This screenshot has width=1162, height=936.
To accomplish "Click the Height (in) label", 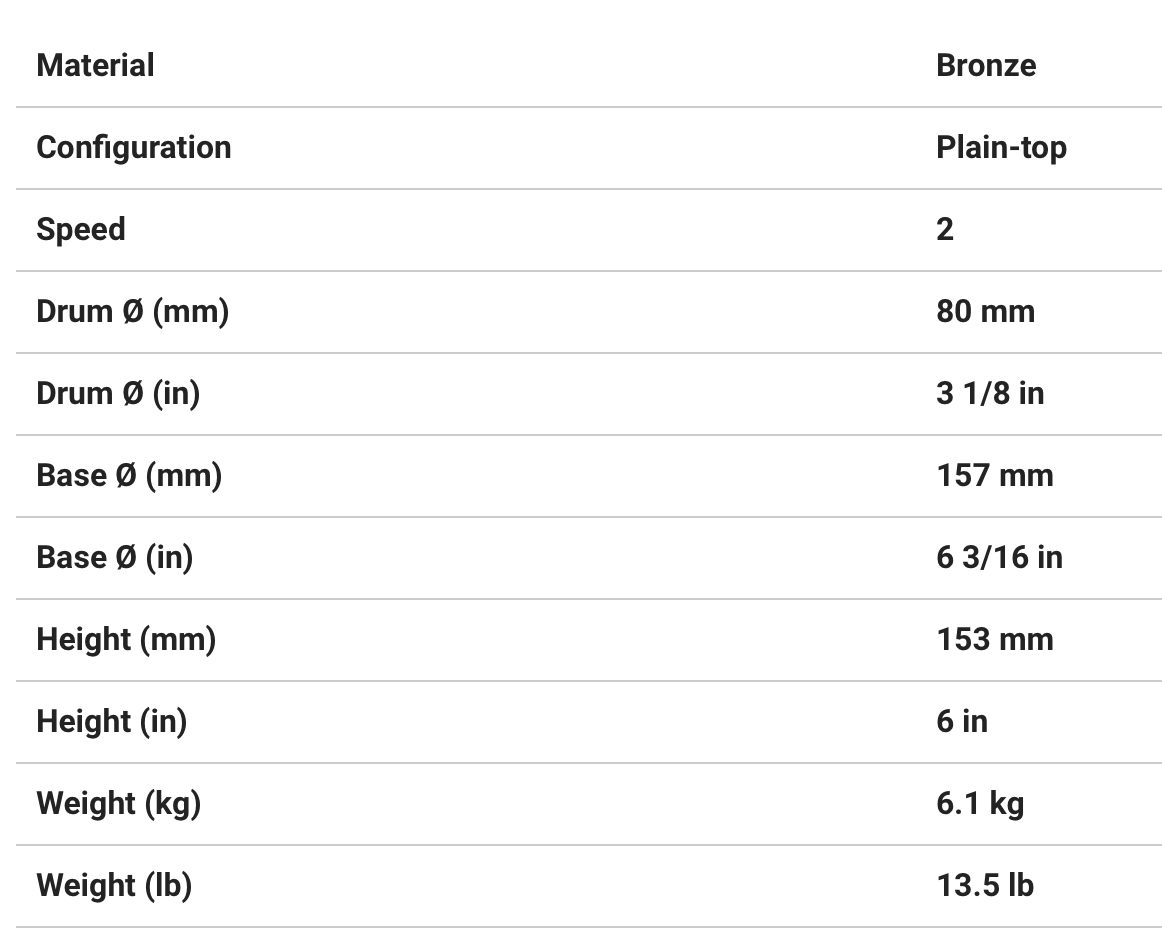I will [111, 722].
